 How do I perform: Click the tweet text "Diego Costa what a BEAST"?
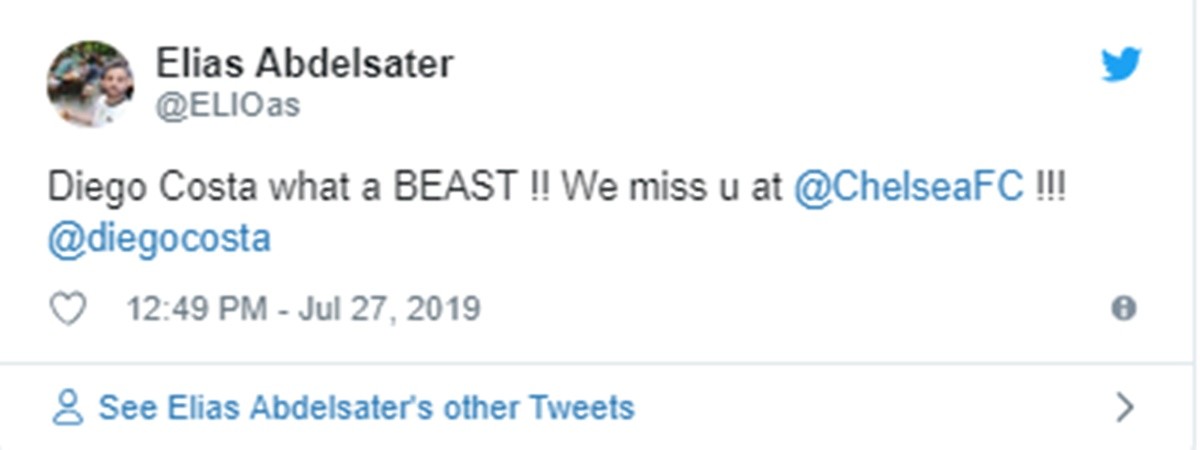(x=281, y=189)
